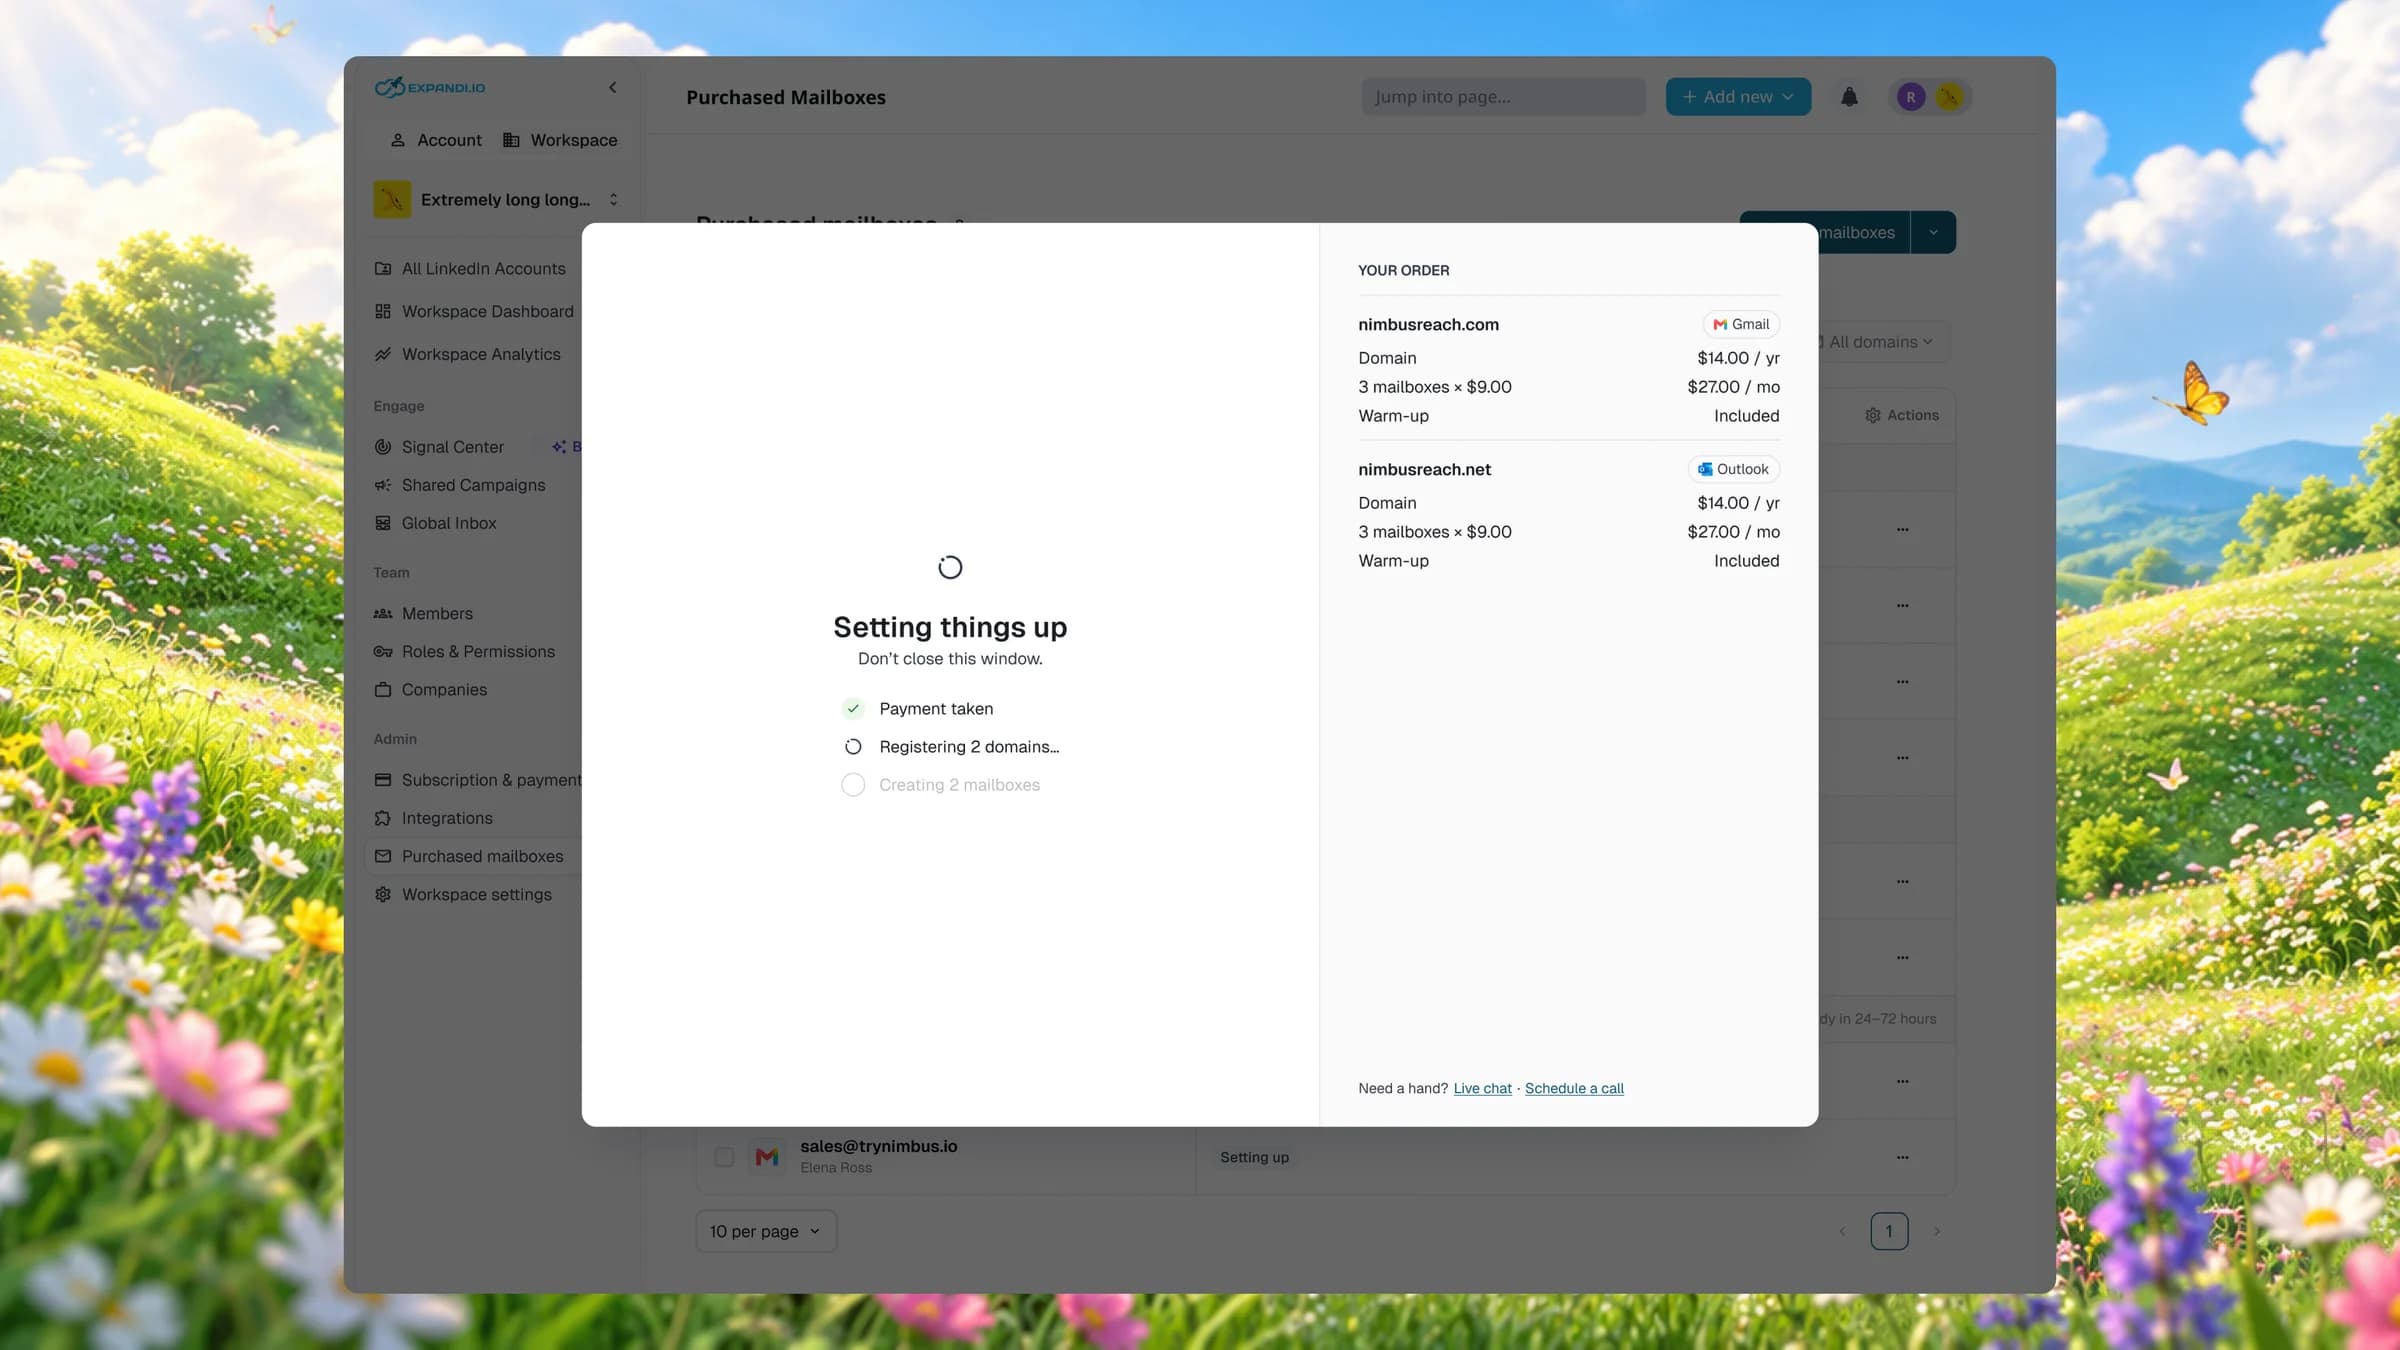Click the Global Inbox icon
Viewport: 2400px width, 1350px height.
coord(383,523)
